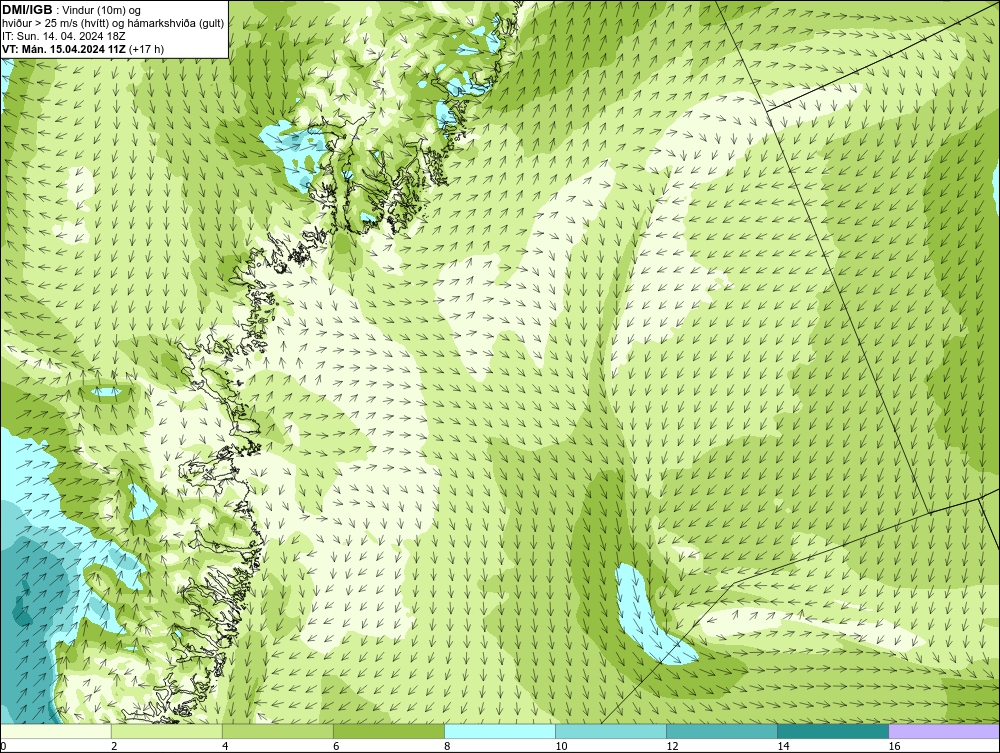
Task: Click the 14–16 m/s dark teal legend swatch
Action: 833,731
